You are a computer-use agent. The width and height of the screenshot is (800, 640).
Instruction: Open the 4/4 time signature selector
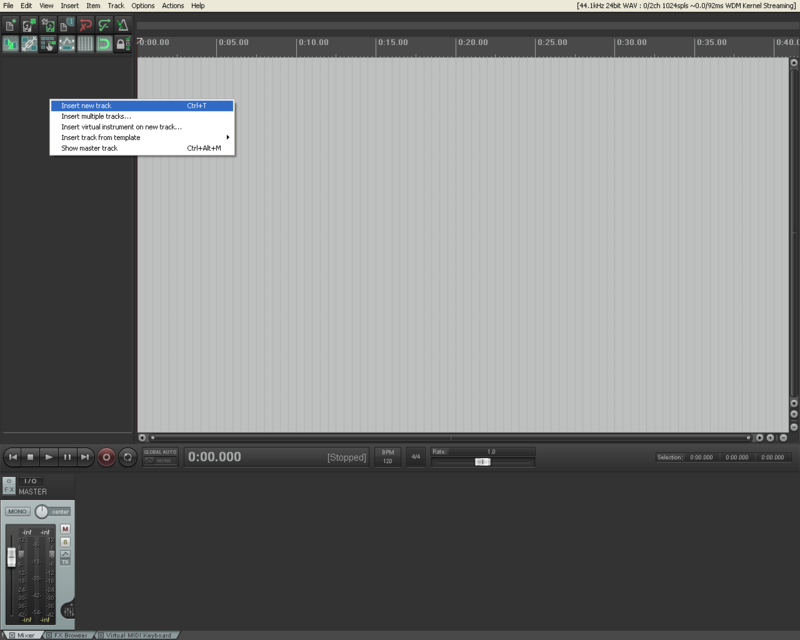[415, 457]
